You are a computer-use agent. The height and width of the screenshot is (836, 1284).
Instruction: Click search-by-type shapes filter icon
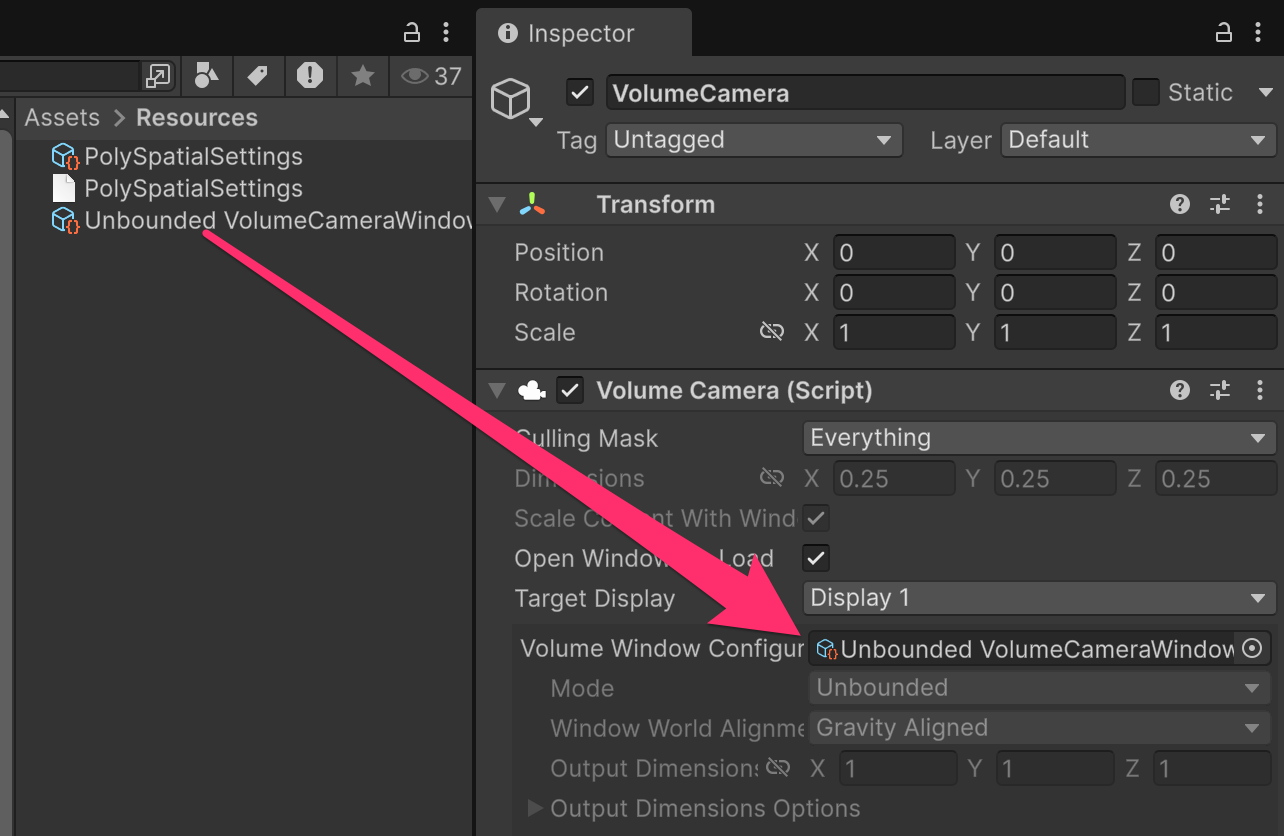coord(206,75)
